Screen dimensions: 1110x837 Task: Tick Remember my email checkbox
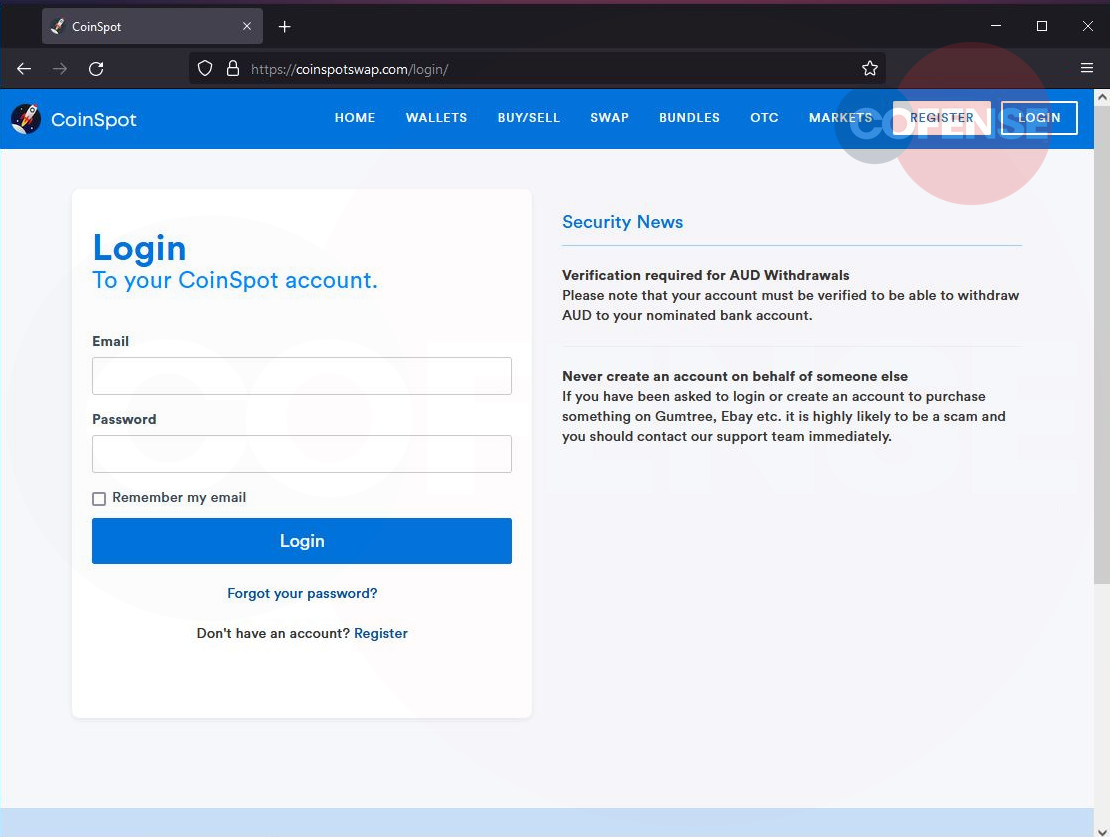click(99, 499)
